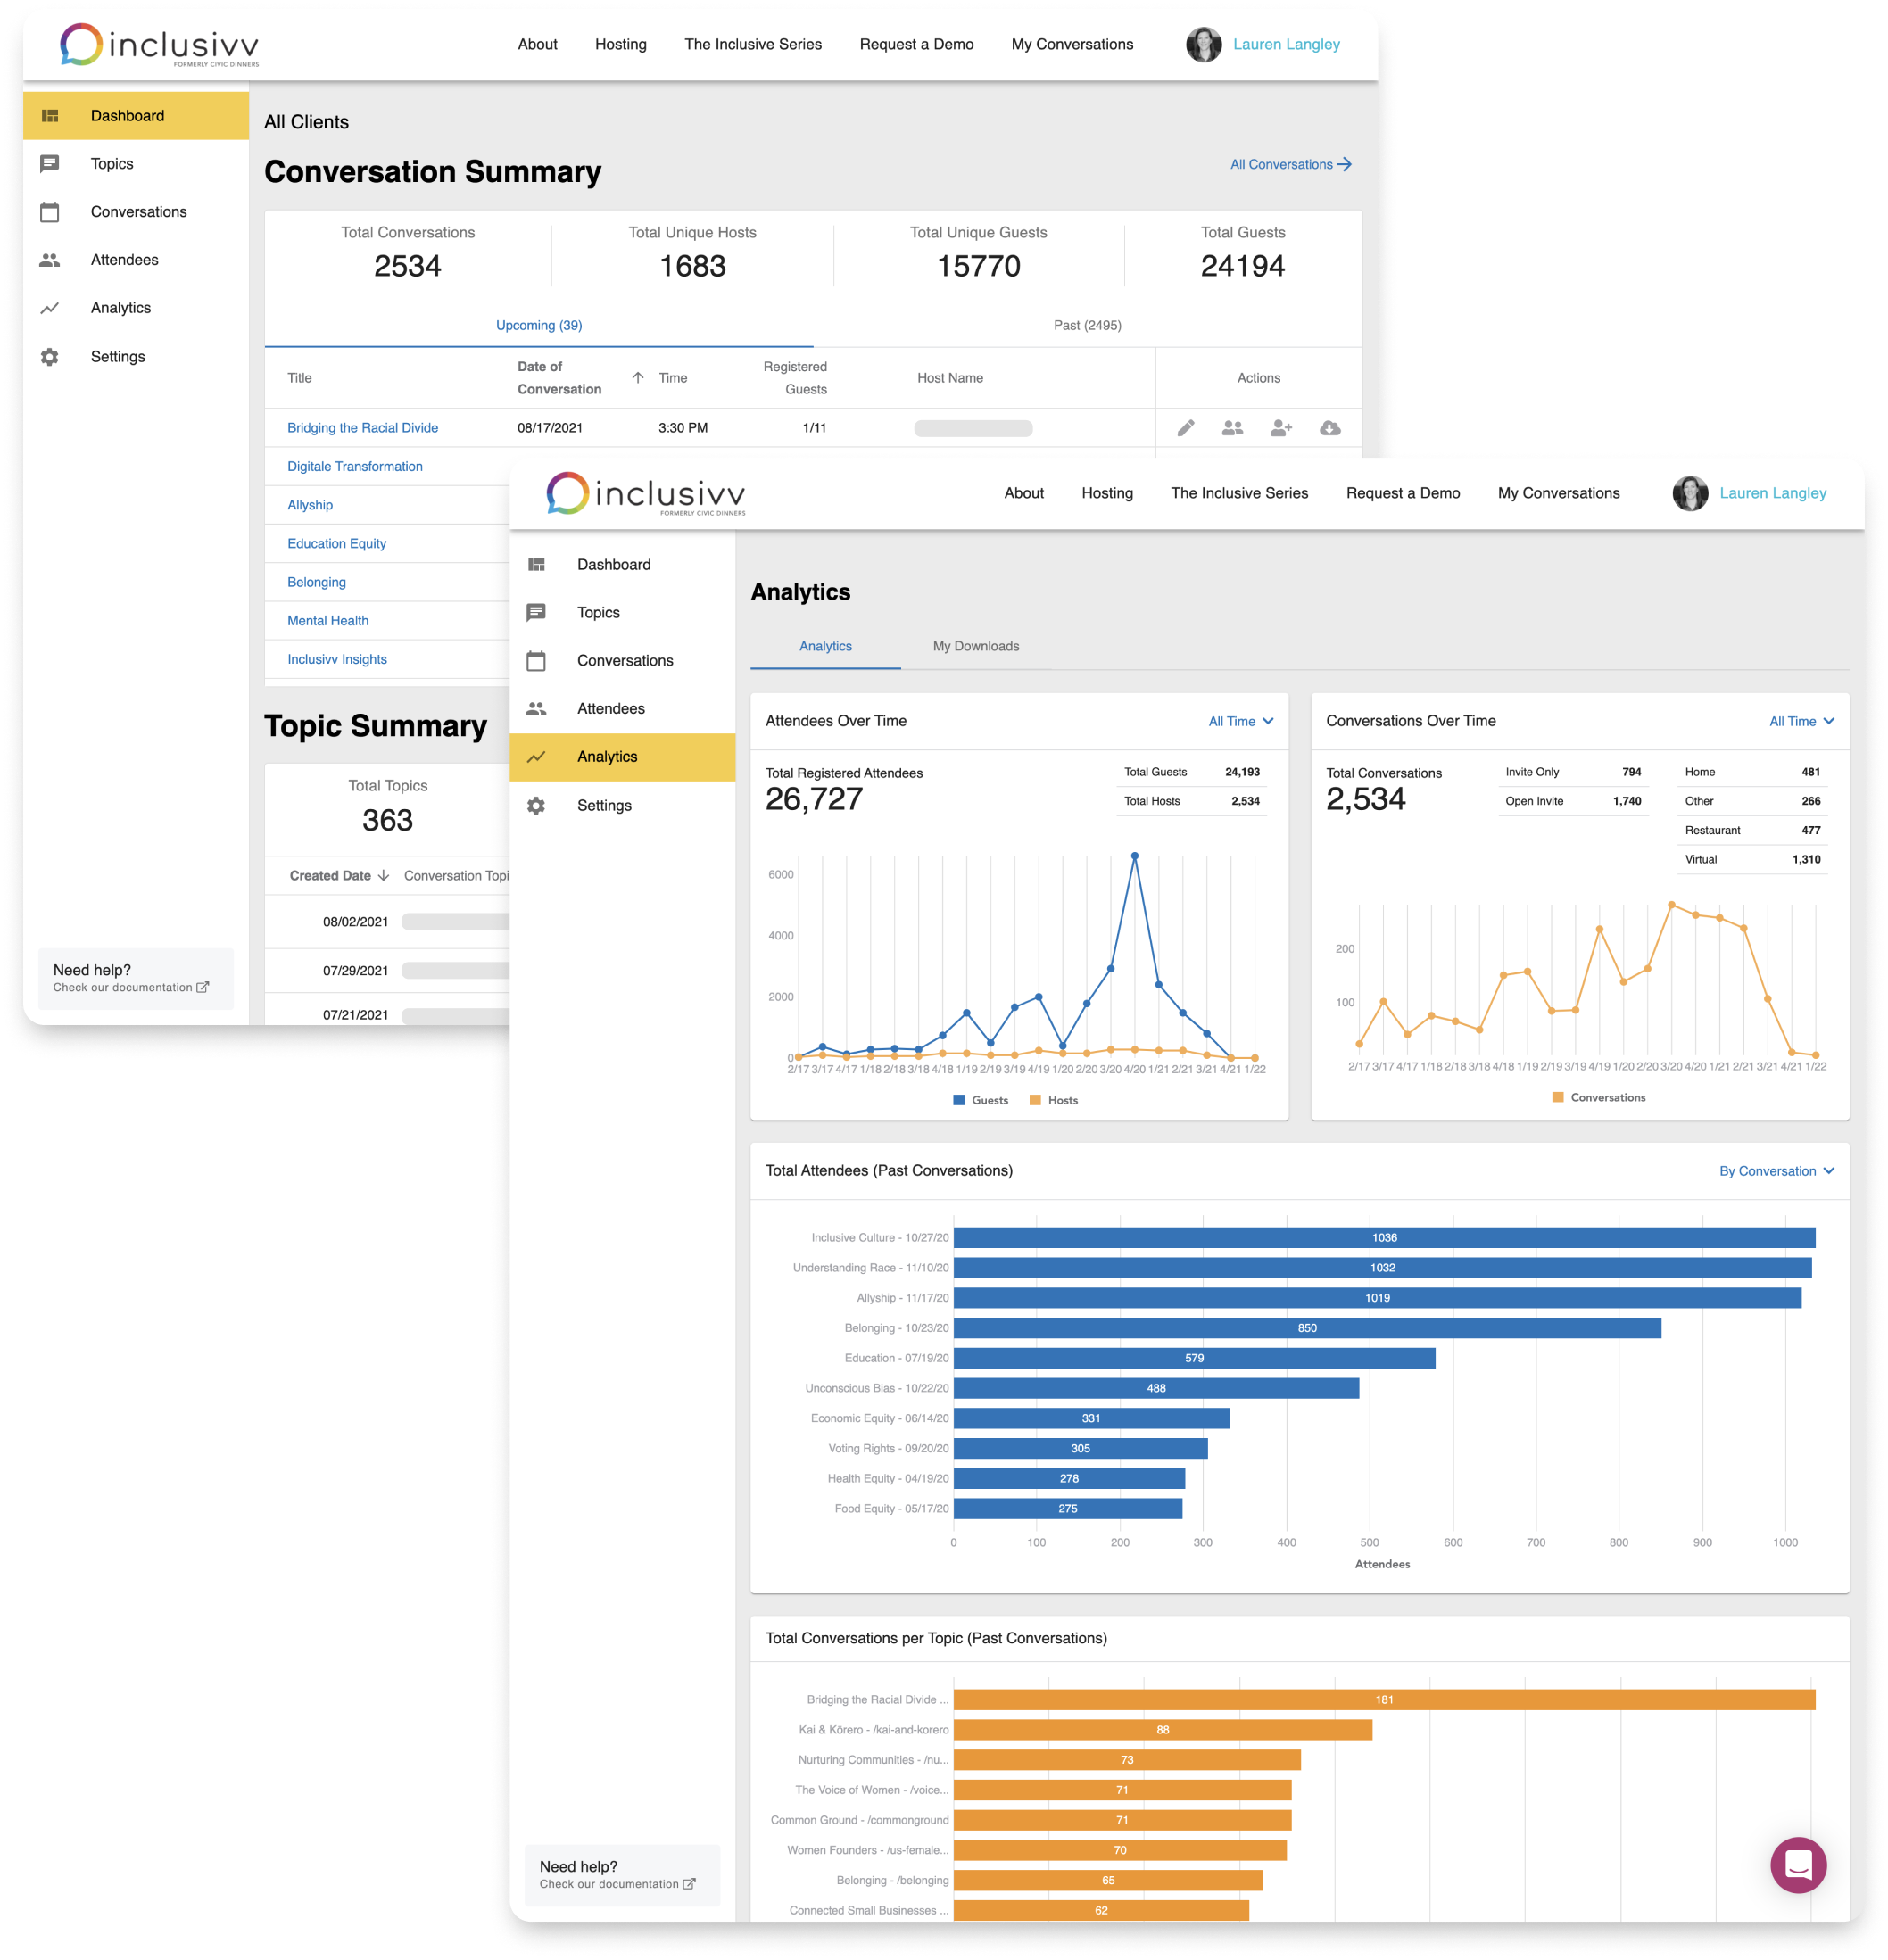Screen dimensions: 1888x1960
Task: Click Topics icon in Dashboard sidebar
Action: click(50, 164)
